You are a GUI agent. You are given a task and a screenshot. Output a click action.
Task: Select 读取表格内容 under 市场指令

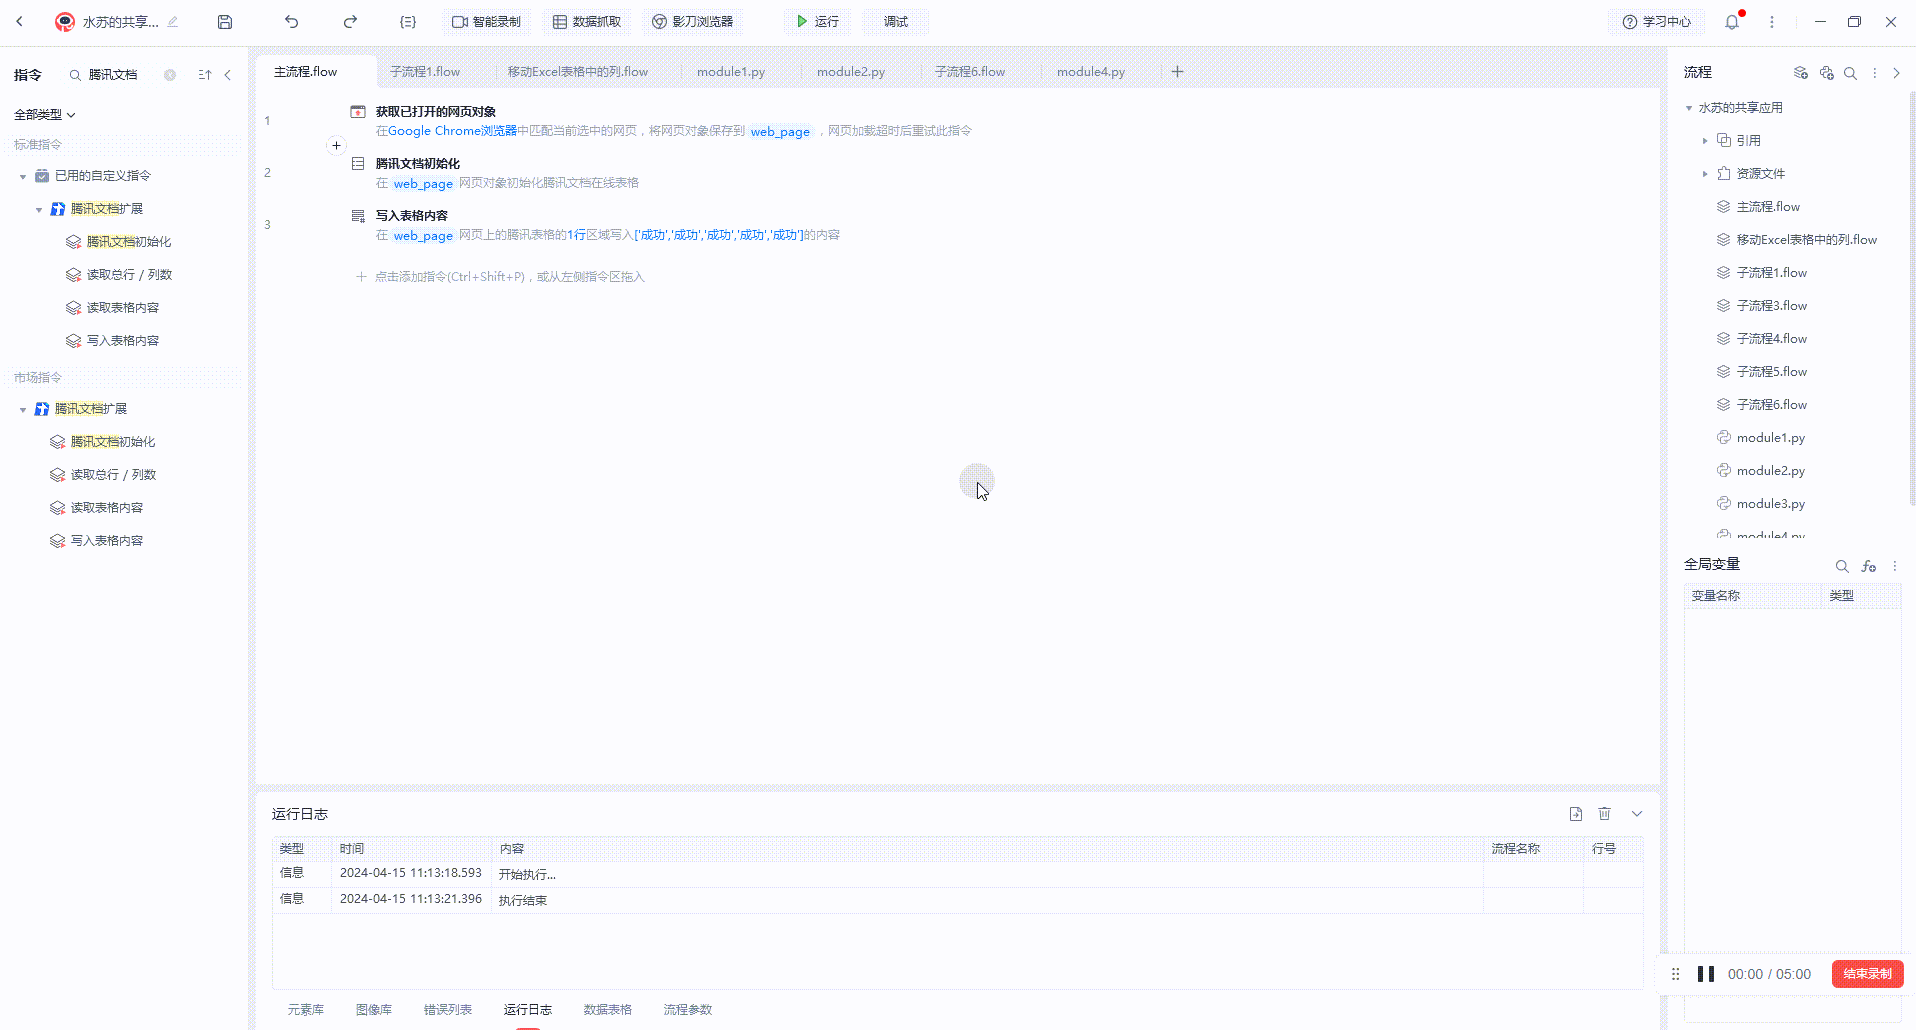point(106,508)
